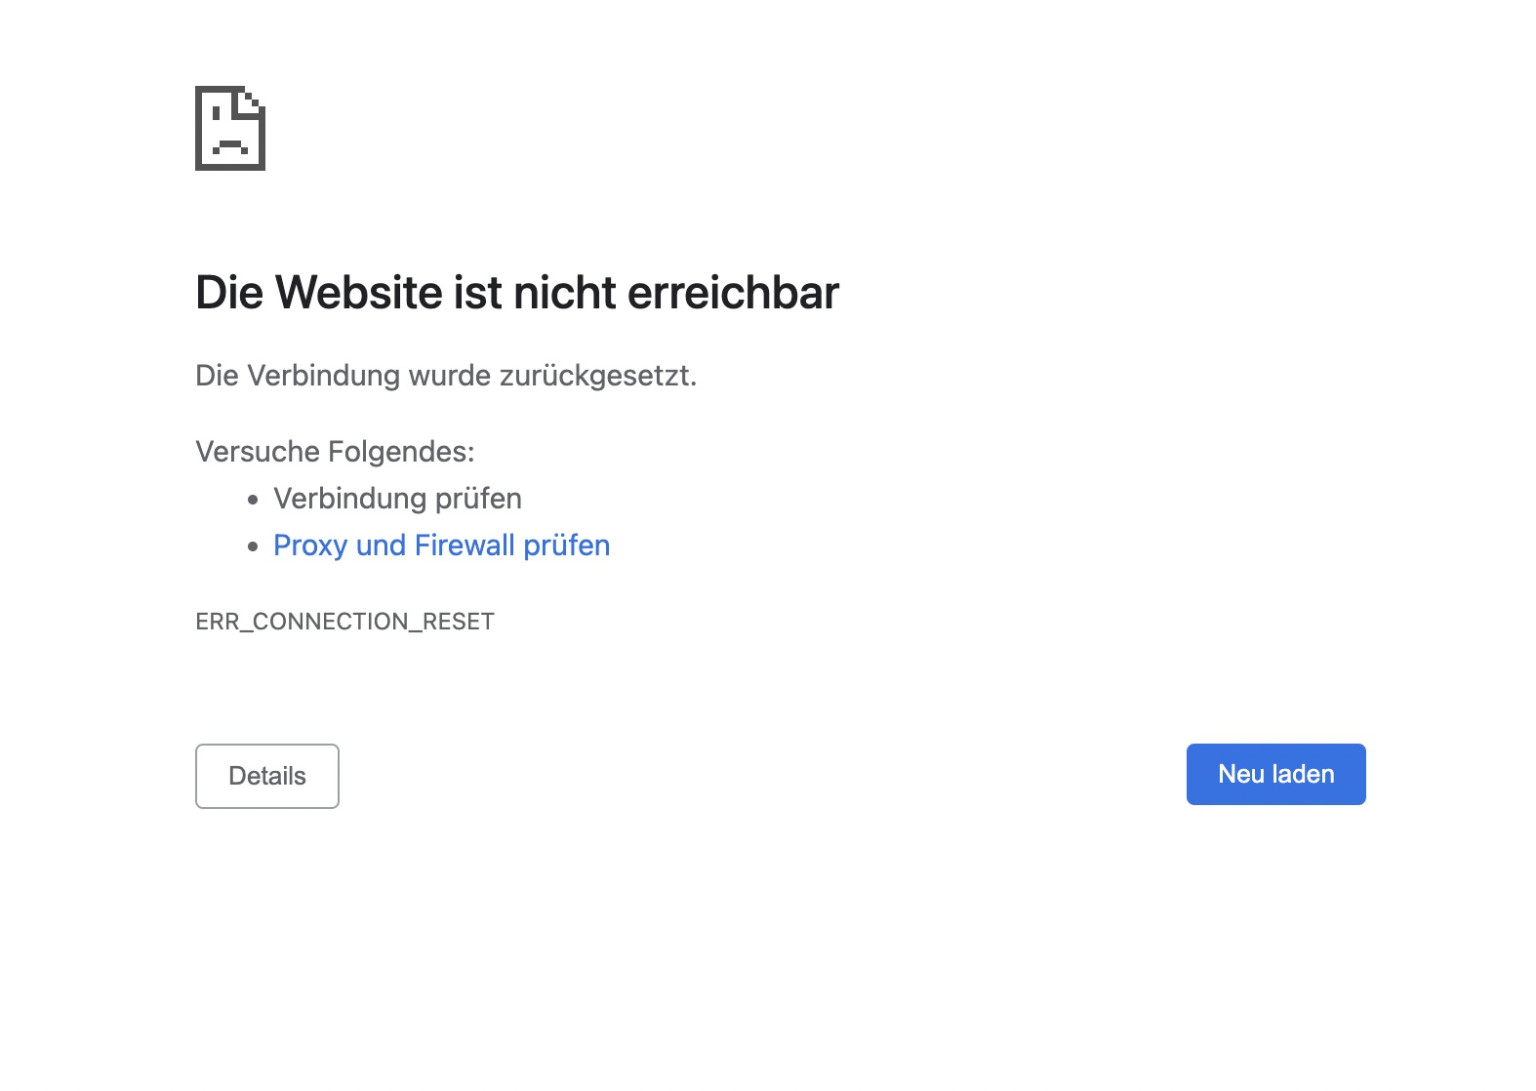
Task: Click the Verbindung prüfen suggestion
Action: click(397, 498)
